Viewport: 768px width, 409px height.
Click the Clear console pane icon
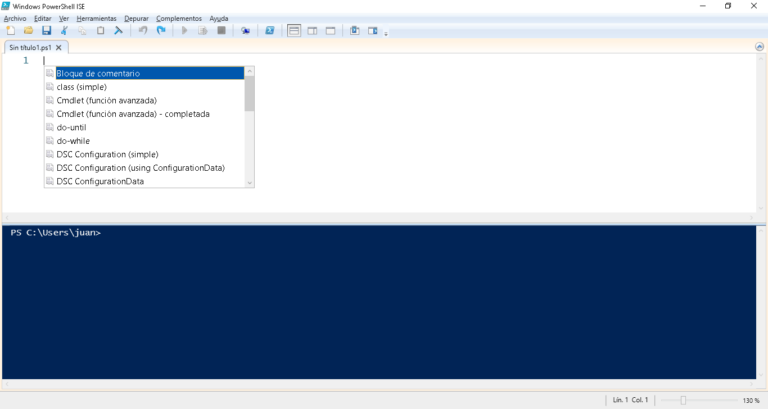(x=118, y=31)
